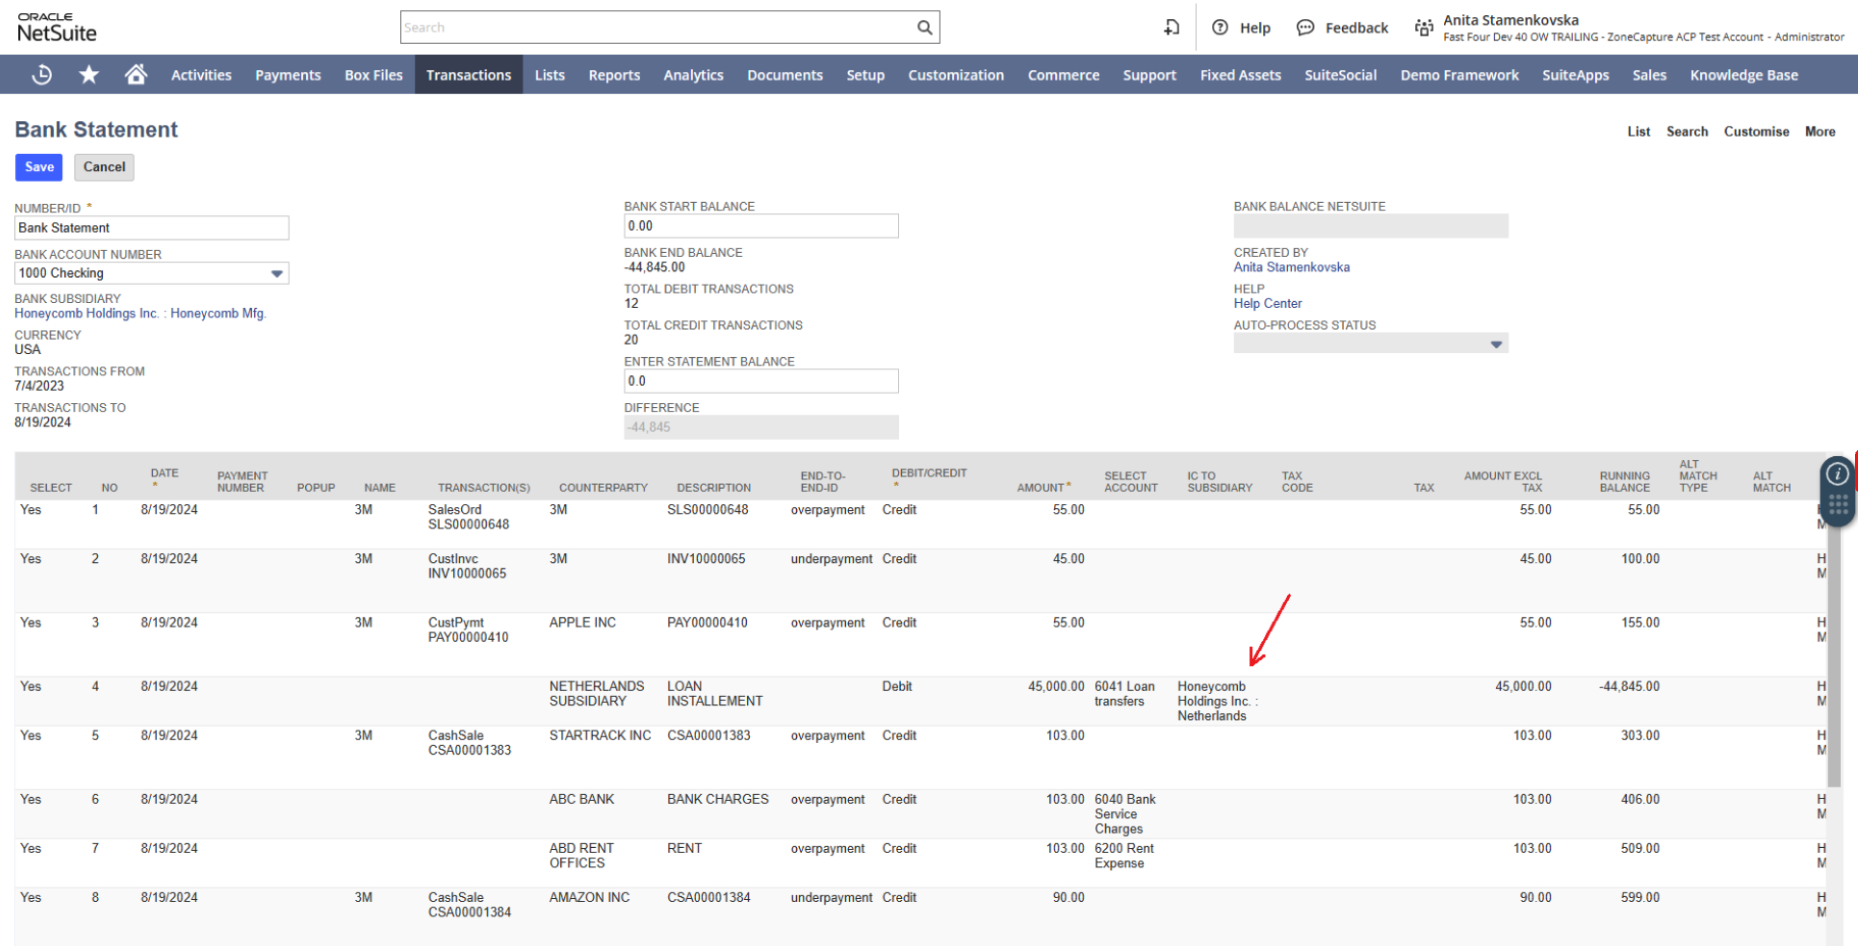Click the Enter Statement Balance field
The height and width of the screenshot is (946, 1858).
click(761, 381)
